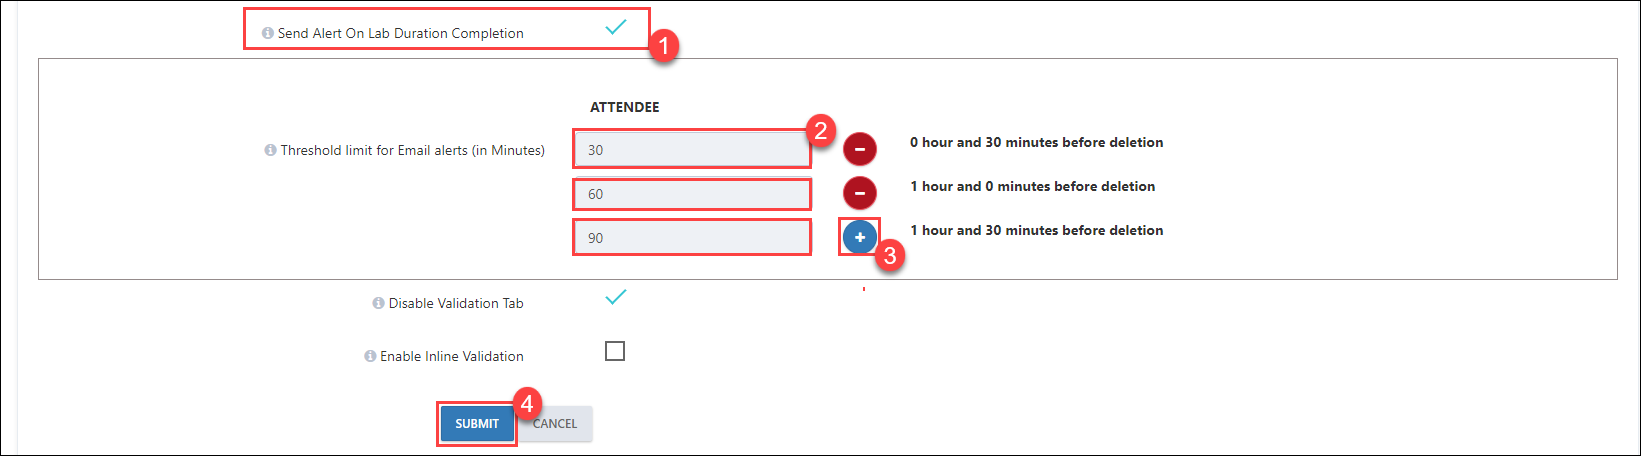The height and width of the screenshot is (456, 1641).
Task: Click the info icon beside Send Alert On Lab Duration Completion
Action: 268,33
